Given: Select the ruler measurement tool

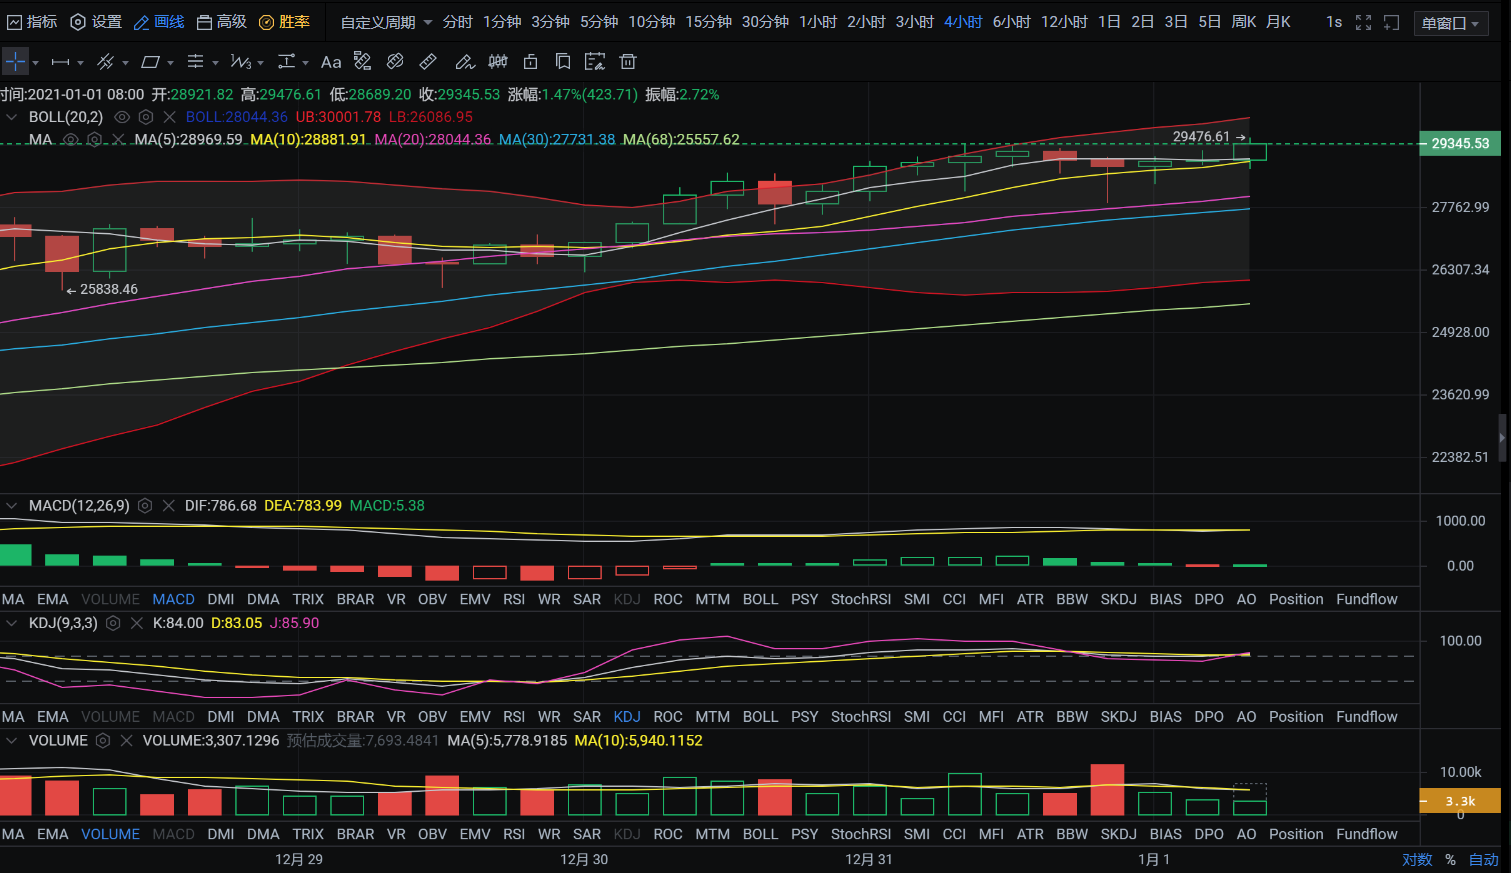Looking at the screenshot, I should pos(428,62).
